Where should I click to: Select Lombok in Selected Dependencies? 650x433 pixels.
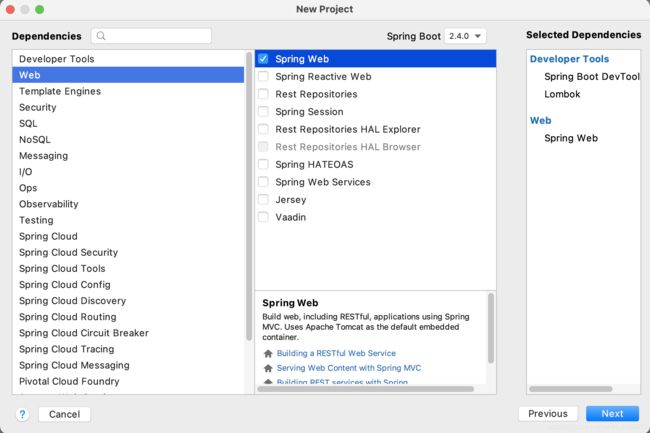click(562, 94)
